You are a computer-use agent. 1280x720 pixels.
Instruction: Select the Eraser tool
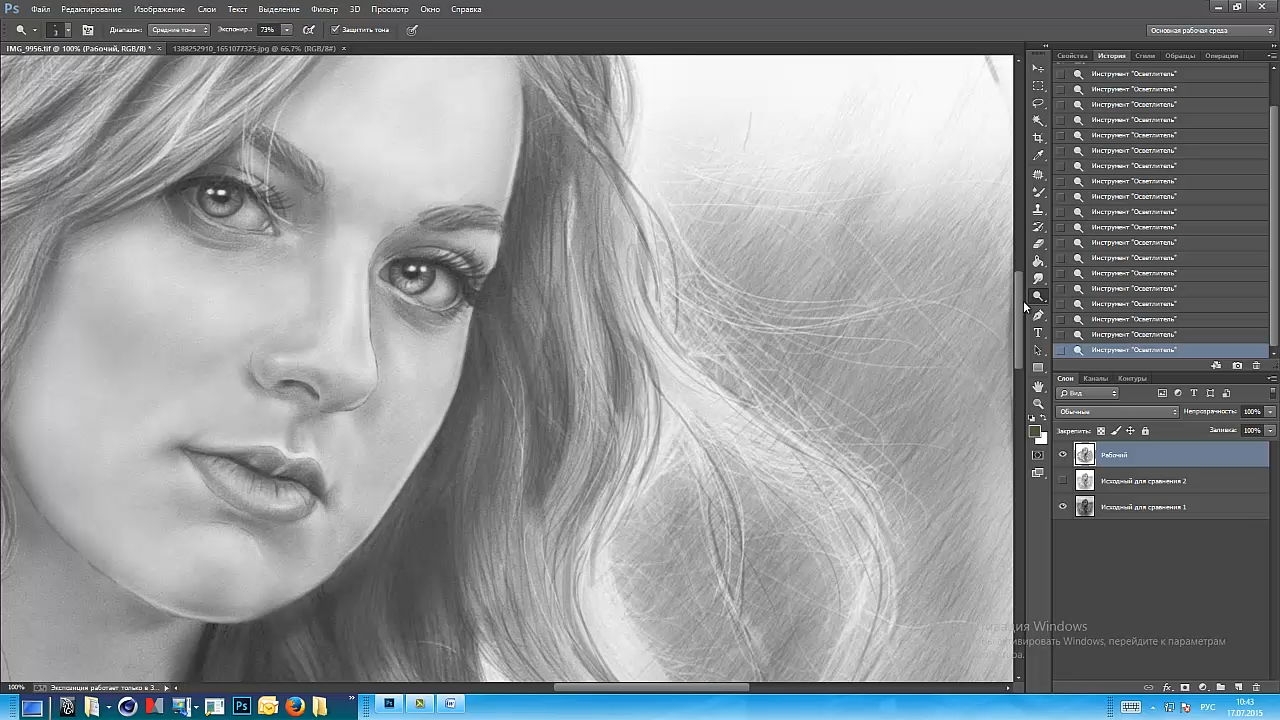(x=1038, y=244)
